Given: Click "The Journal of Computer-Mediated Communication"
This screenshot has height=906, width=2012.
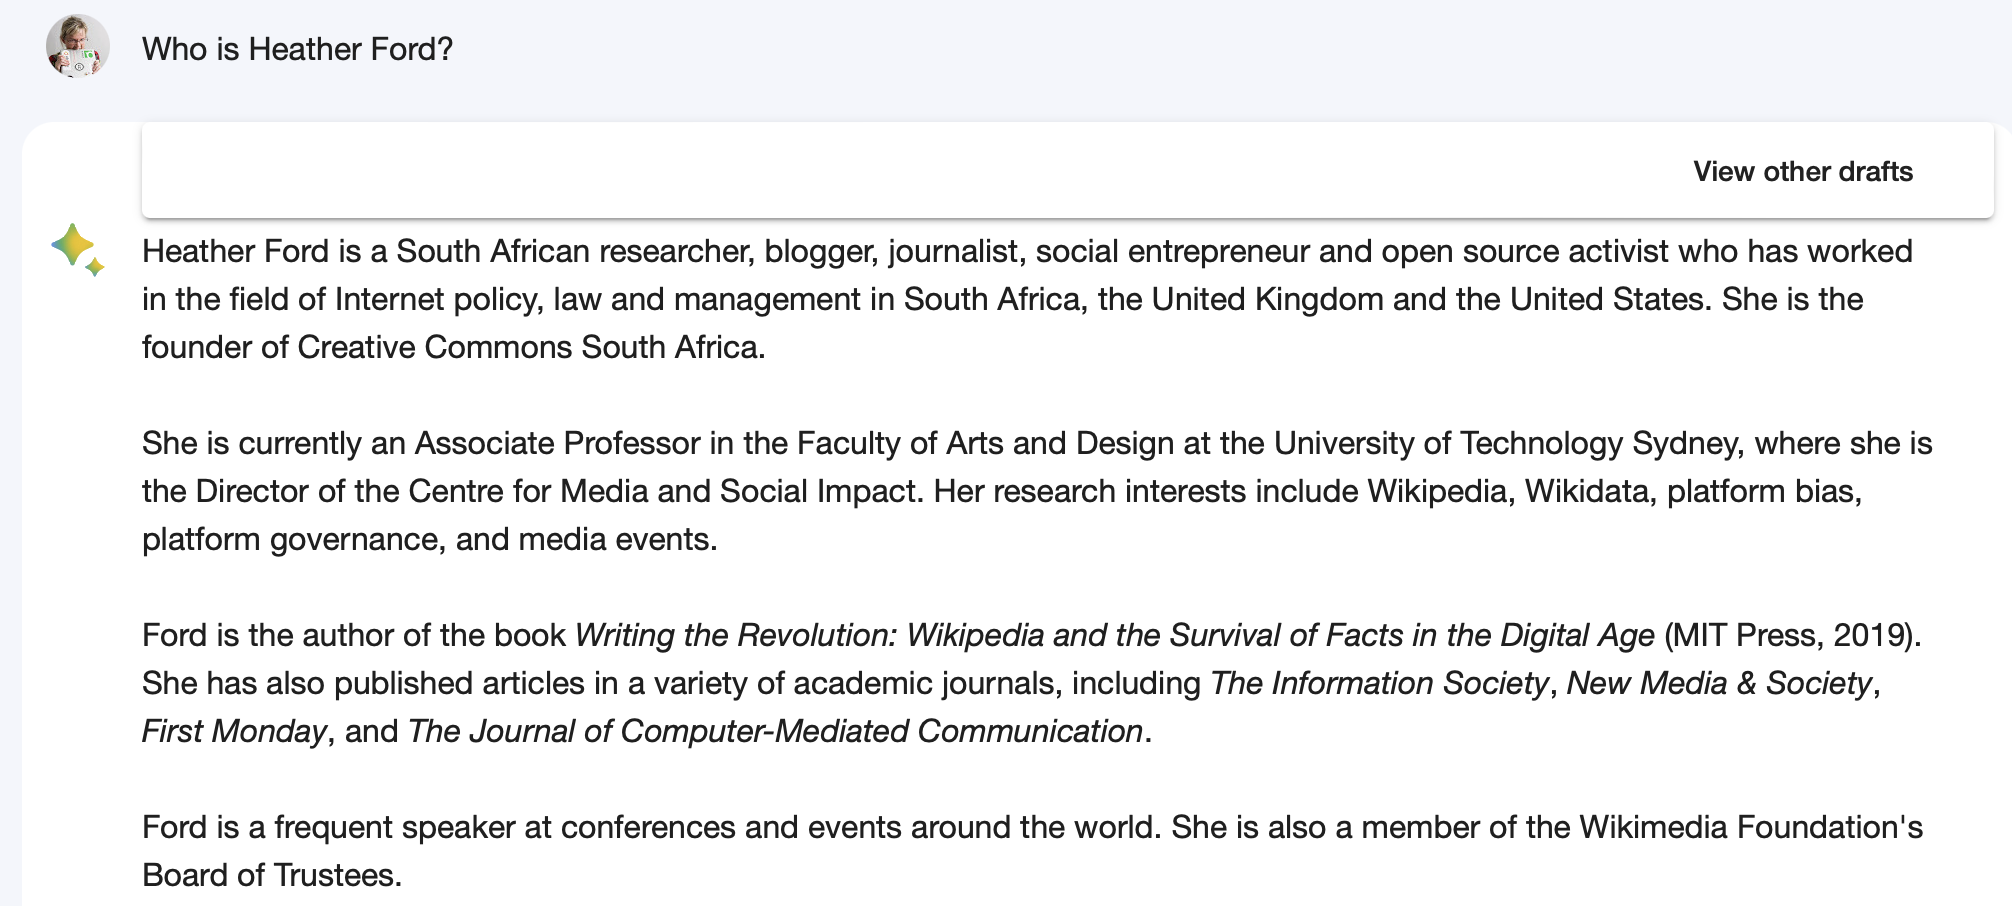Looking at the screenshot, I should (775, 731).
